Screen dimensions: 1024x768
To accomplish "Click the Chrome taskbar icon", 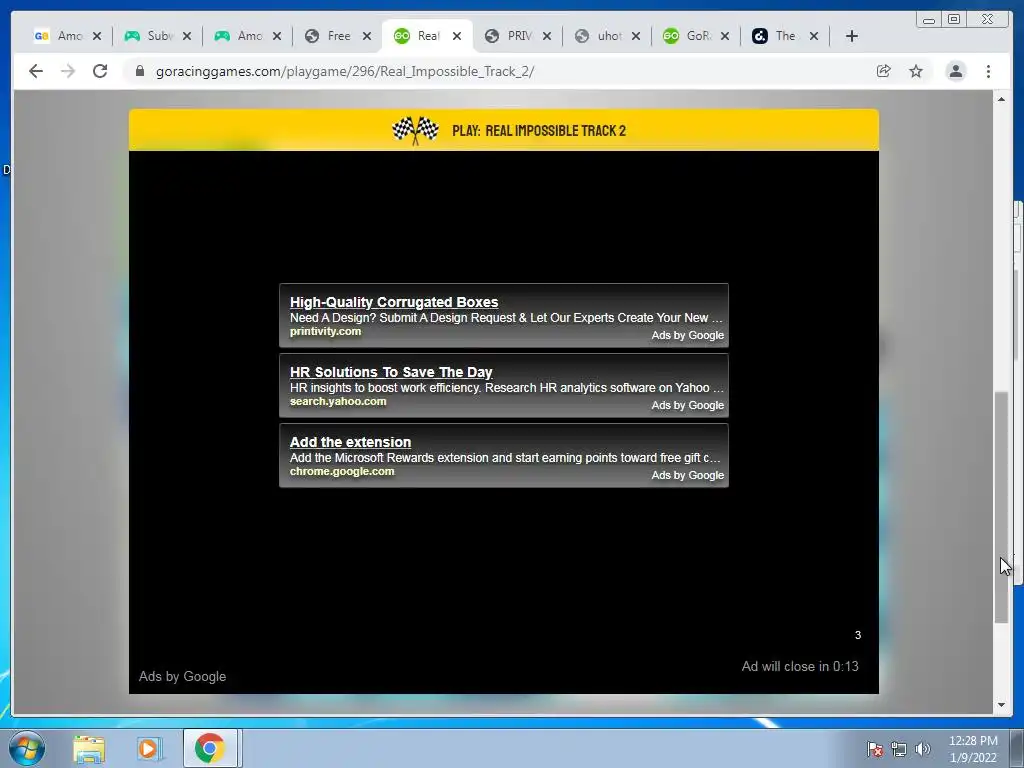I will (x=210, y=748).
